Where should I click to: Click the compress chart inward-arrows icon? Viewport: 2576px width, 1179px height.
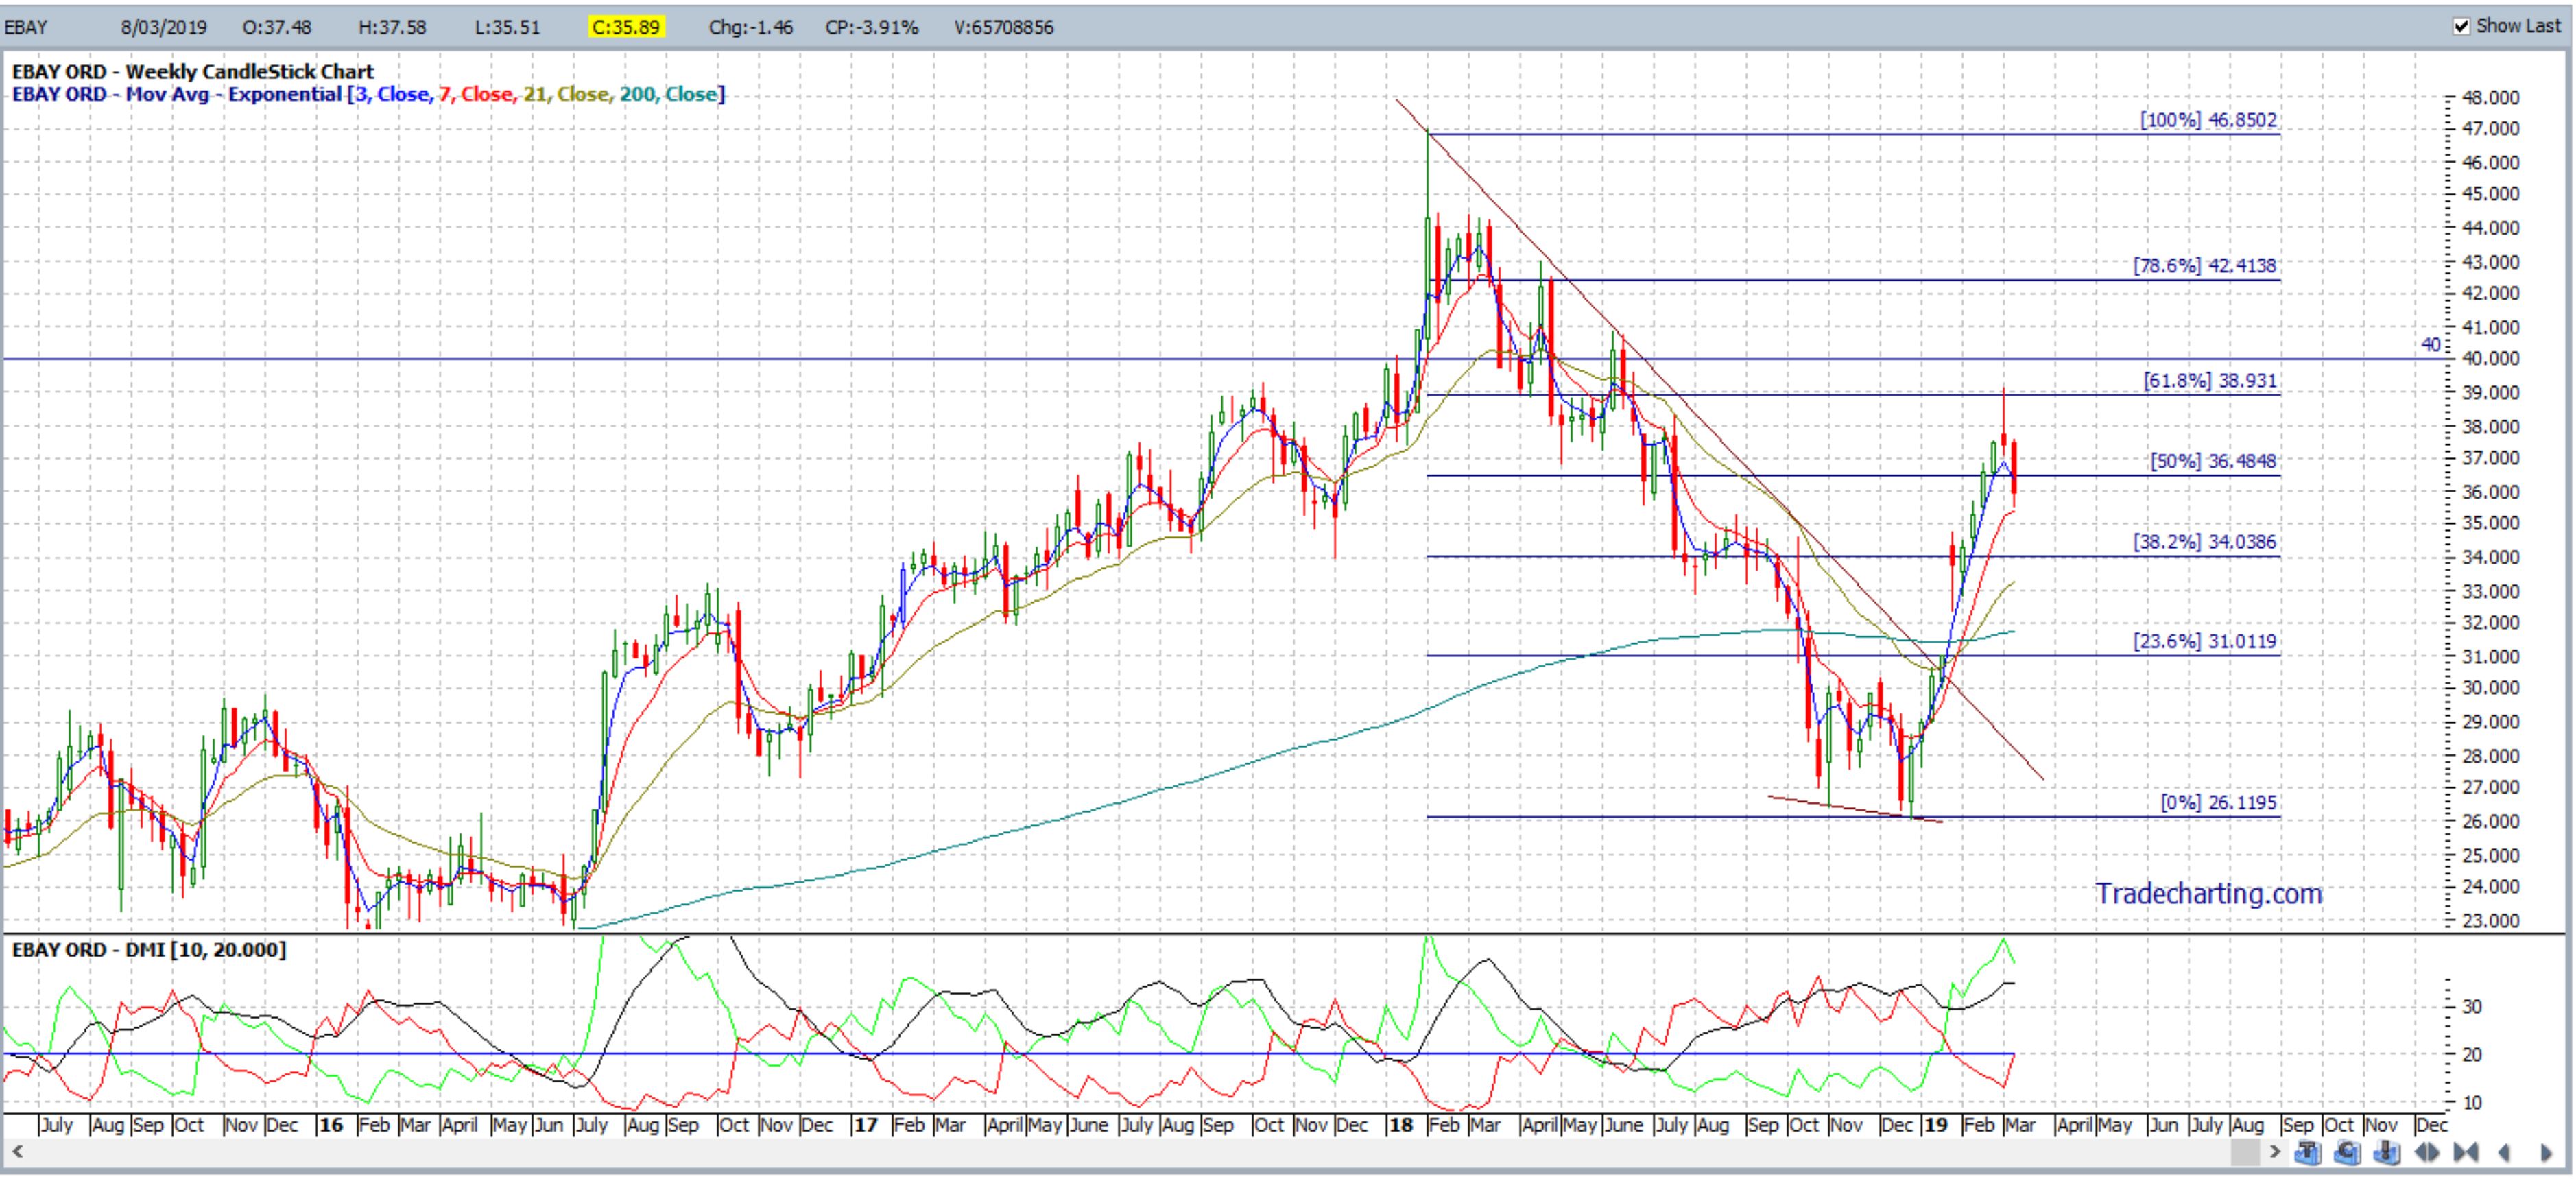2466,1152
